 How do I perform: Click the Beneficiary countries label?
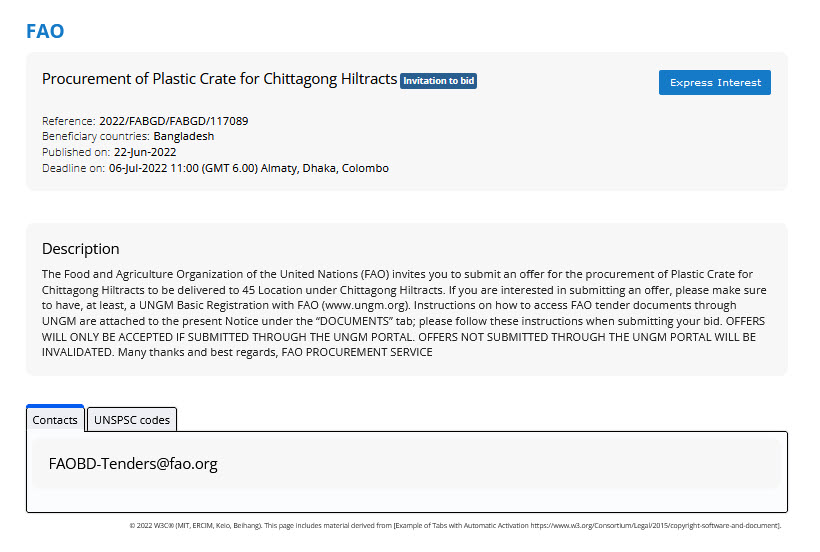tap(96, 136)
